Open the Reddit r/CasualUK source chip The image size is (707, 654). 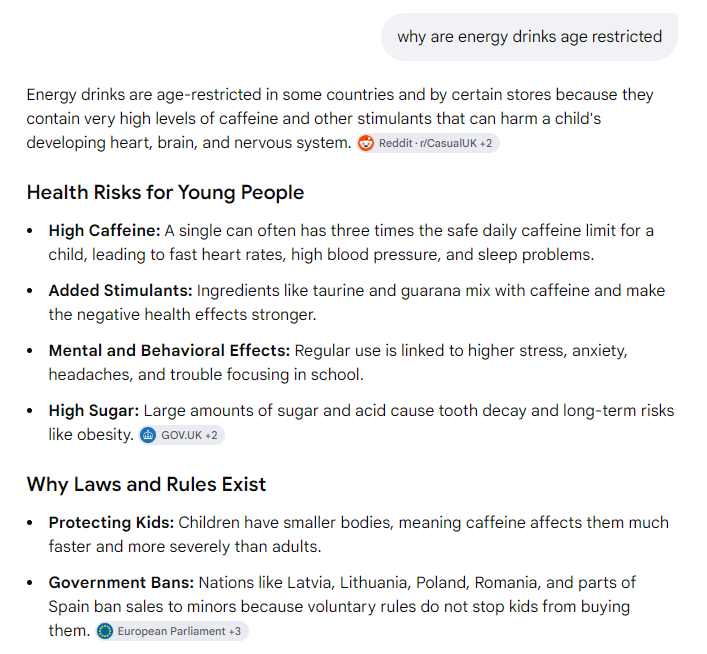pyautogui.click(x=428, y=143)
